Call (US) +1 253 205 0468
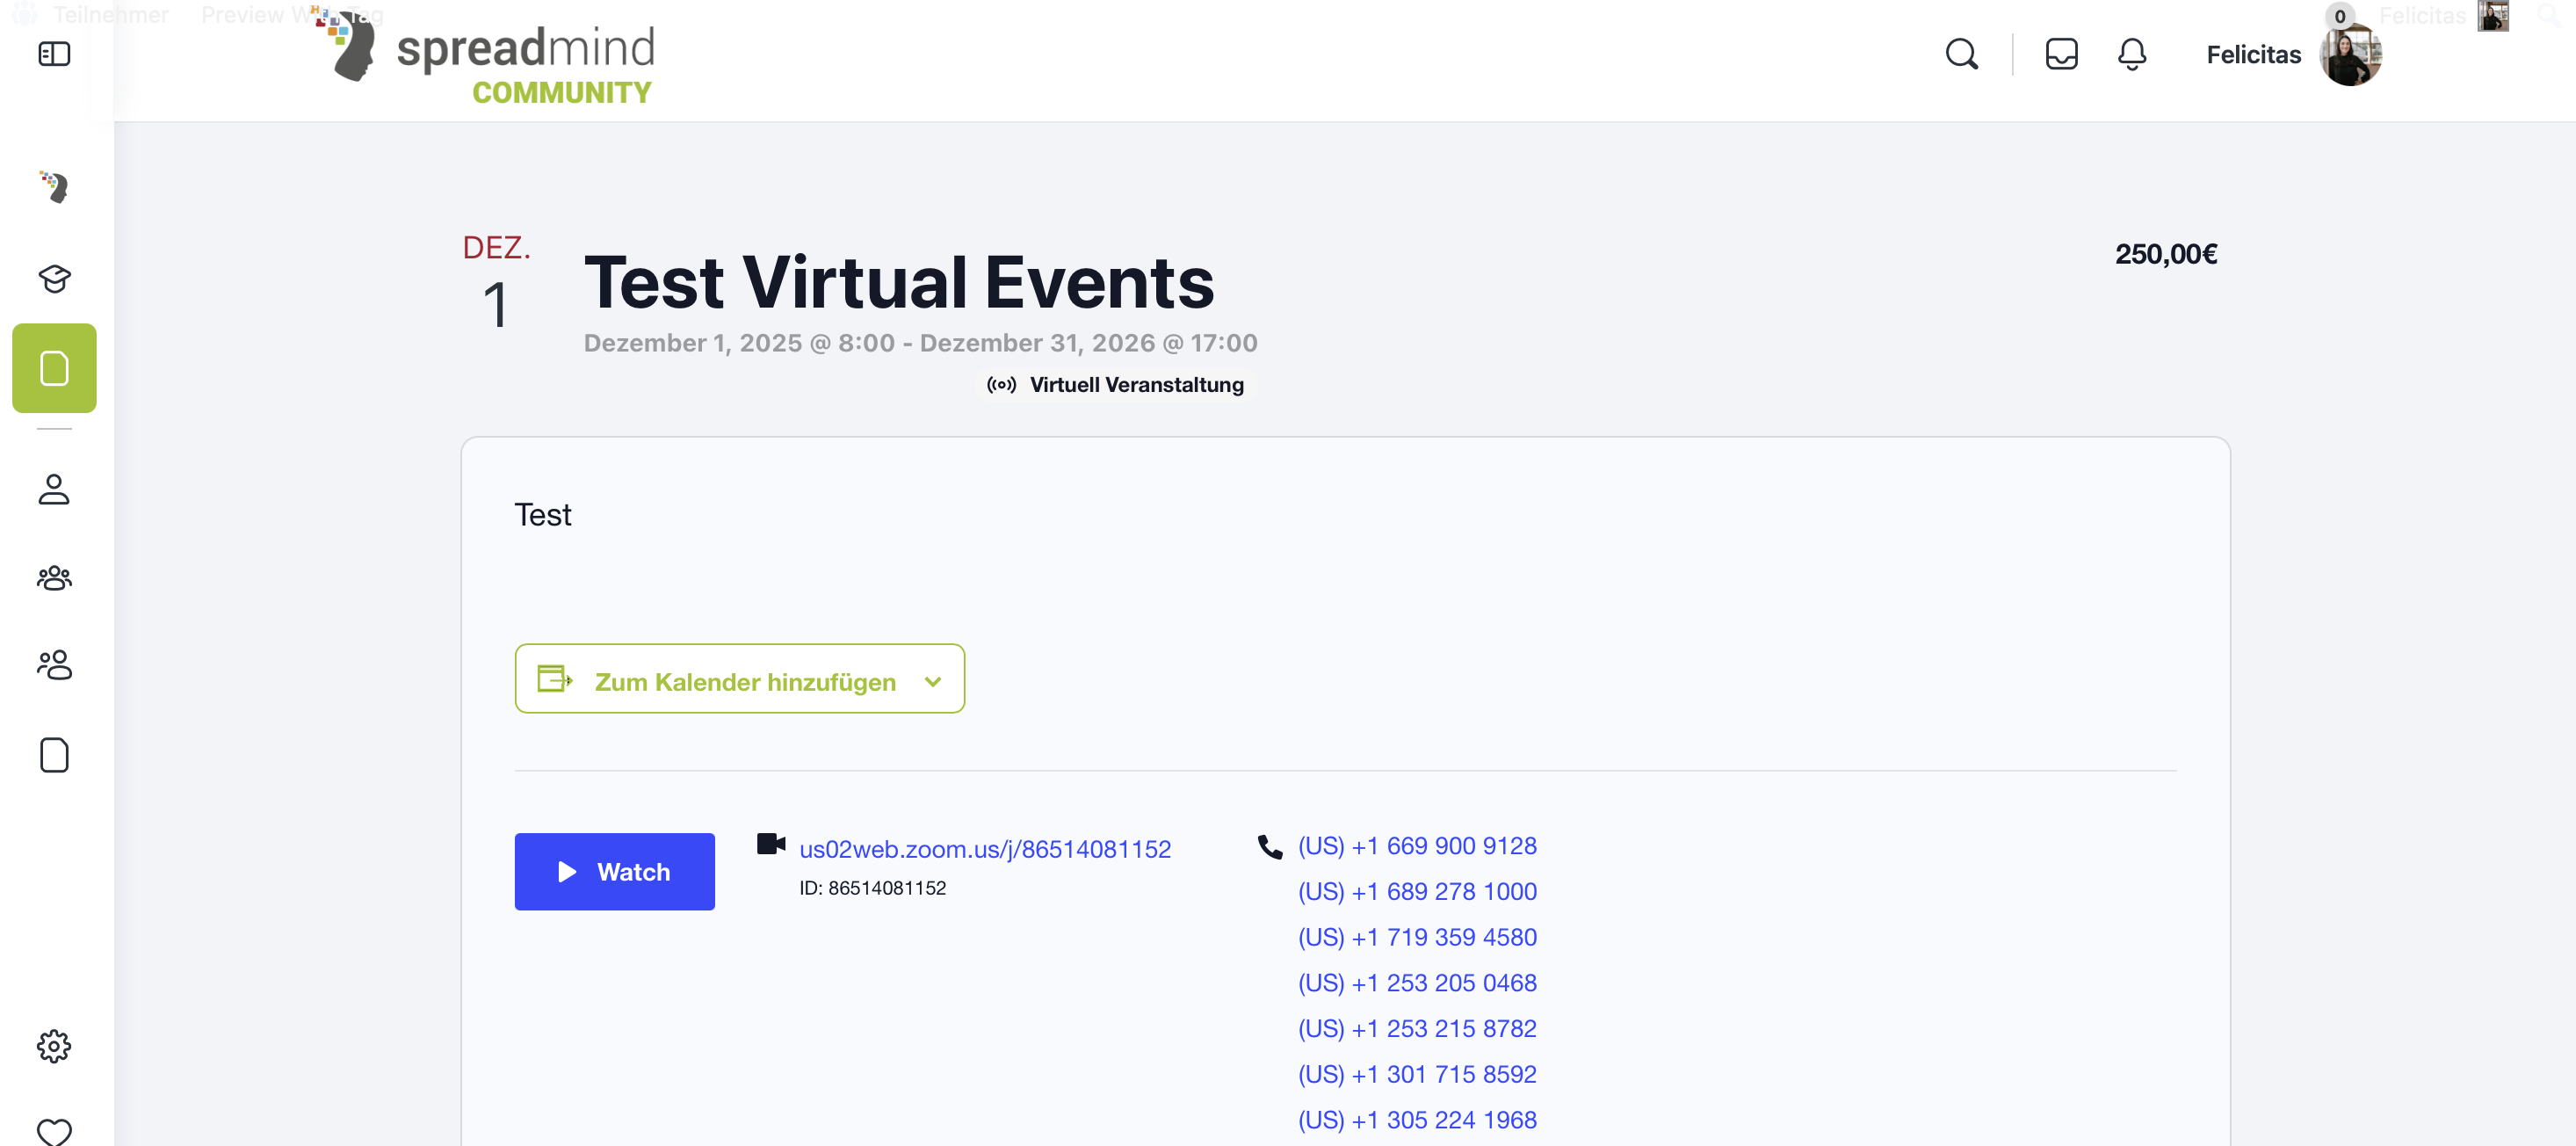2576x1146 pixels. point(1417,984)
